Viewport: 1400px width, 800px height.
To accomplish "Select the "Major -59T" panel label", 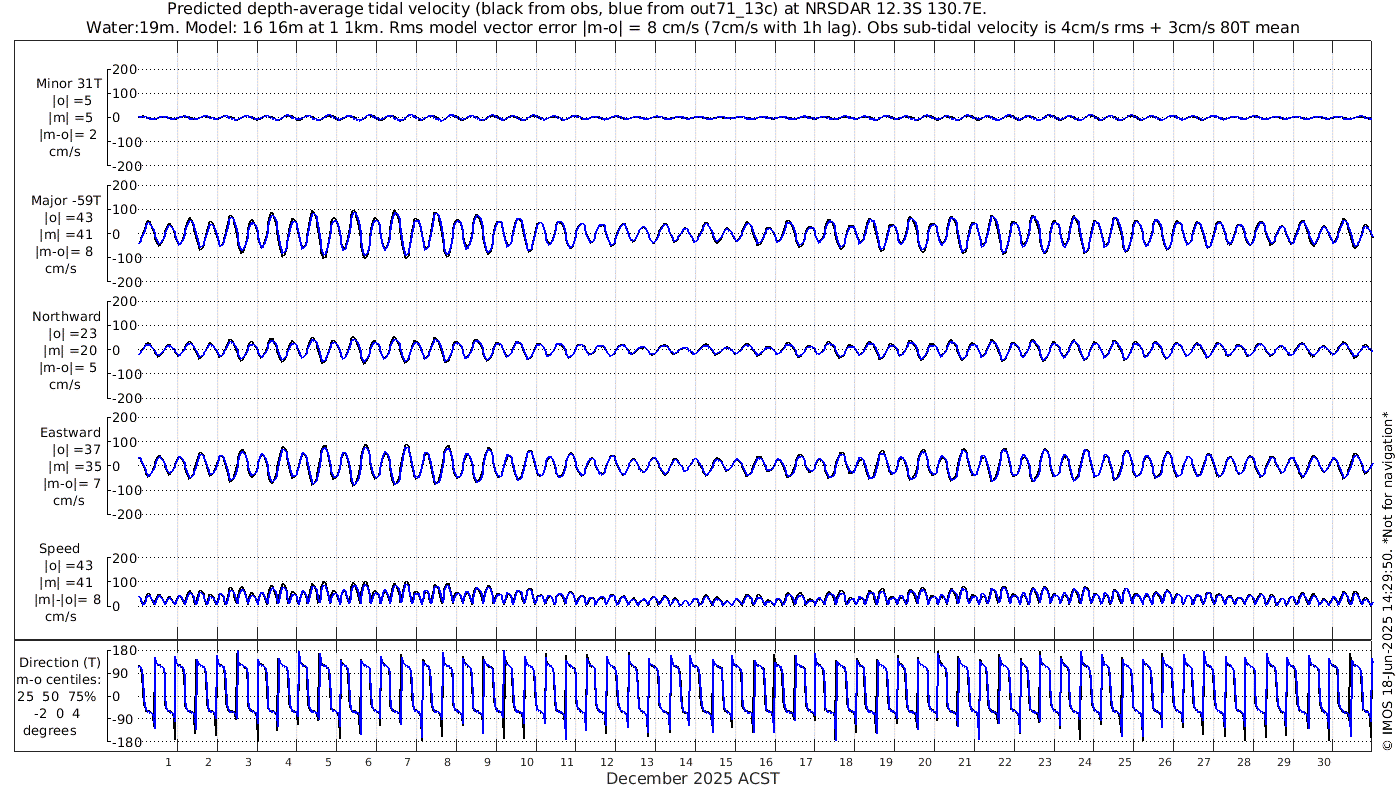I will (x=66, y=200).
